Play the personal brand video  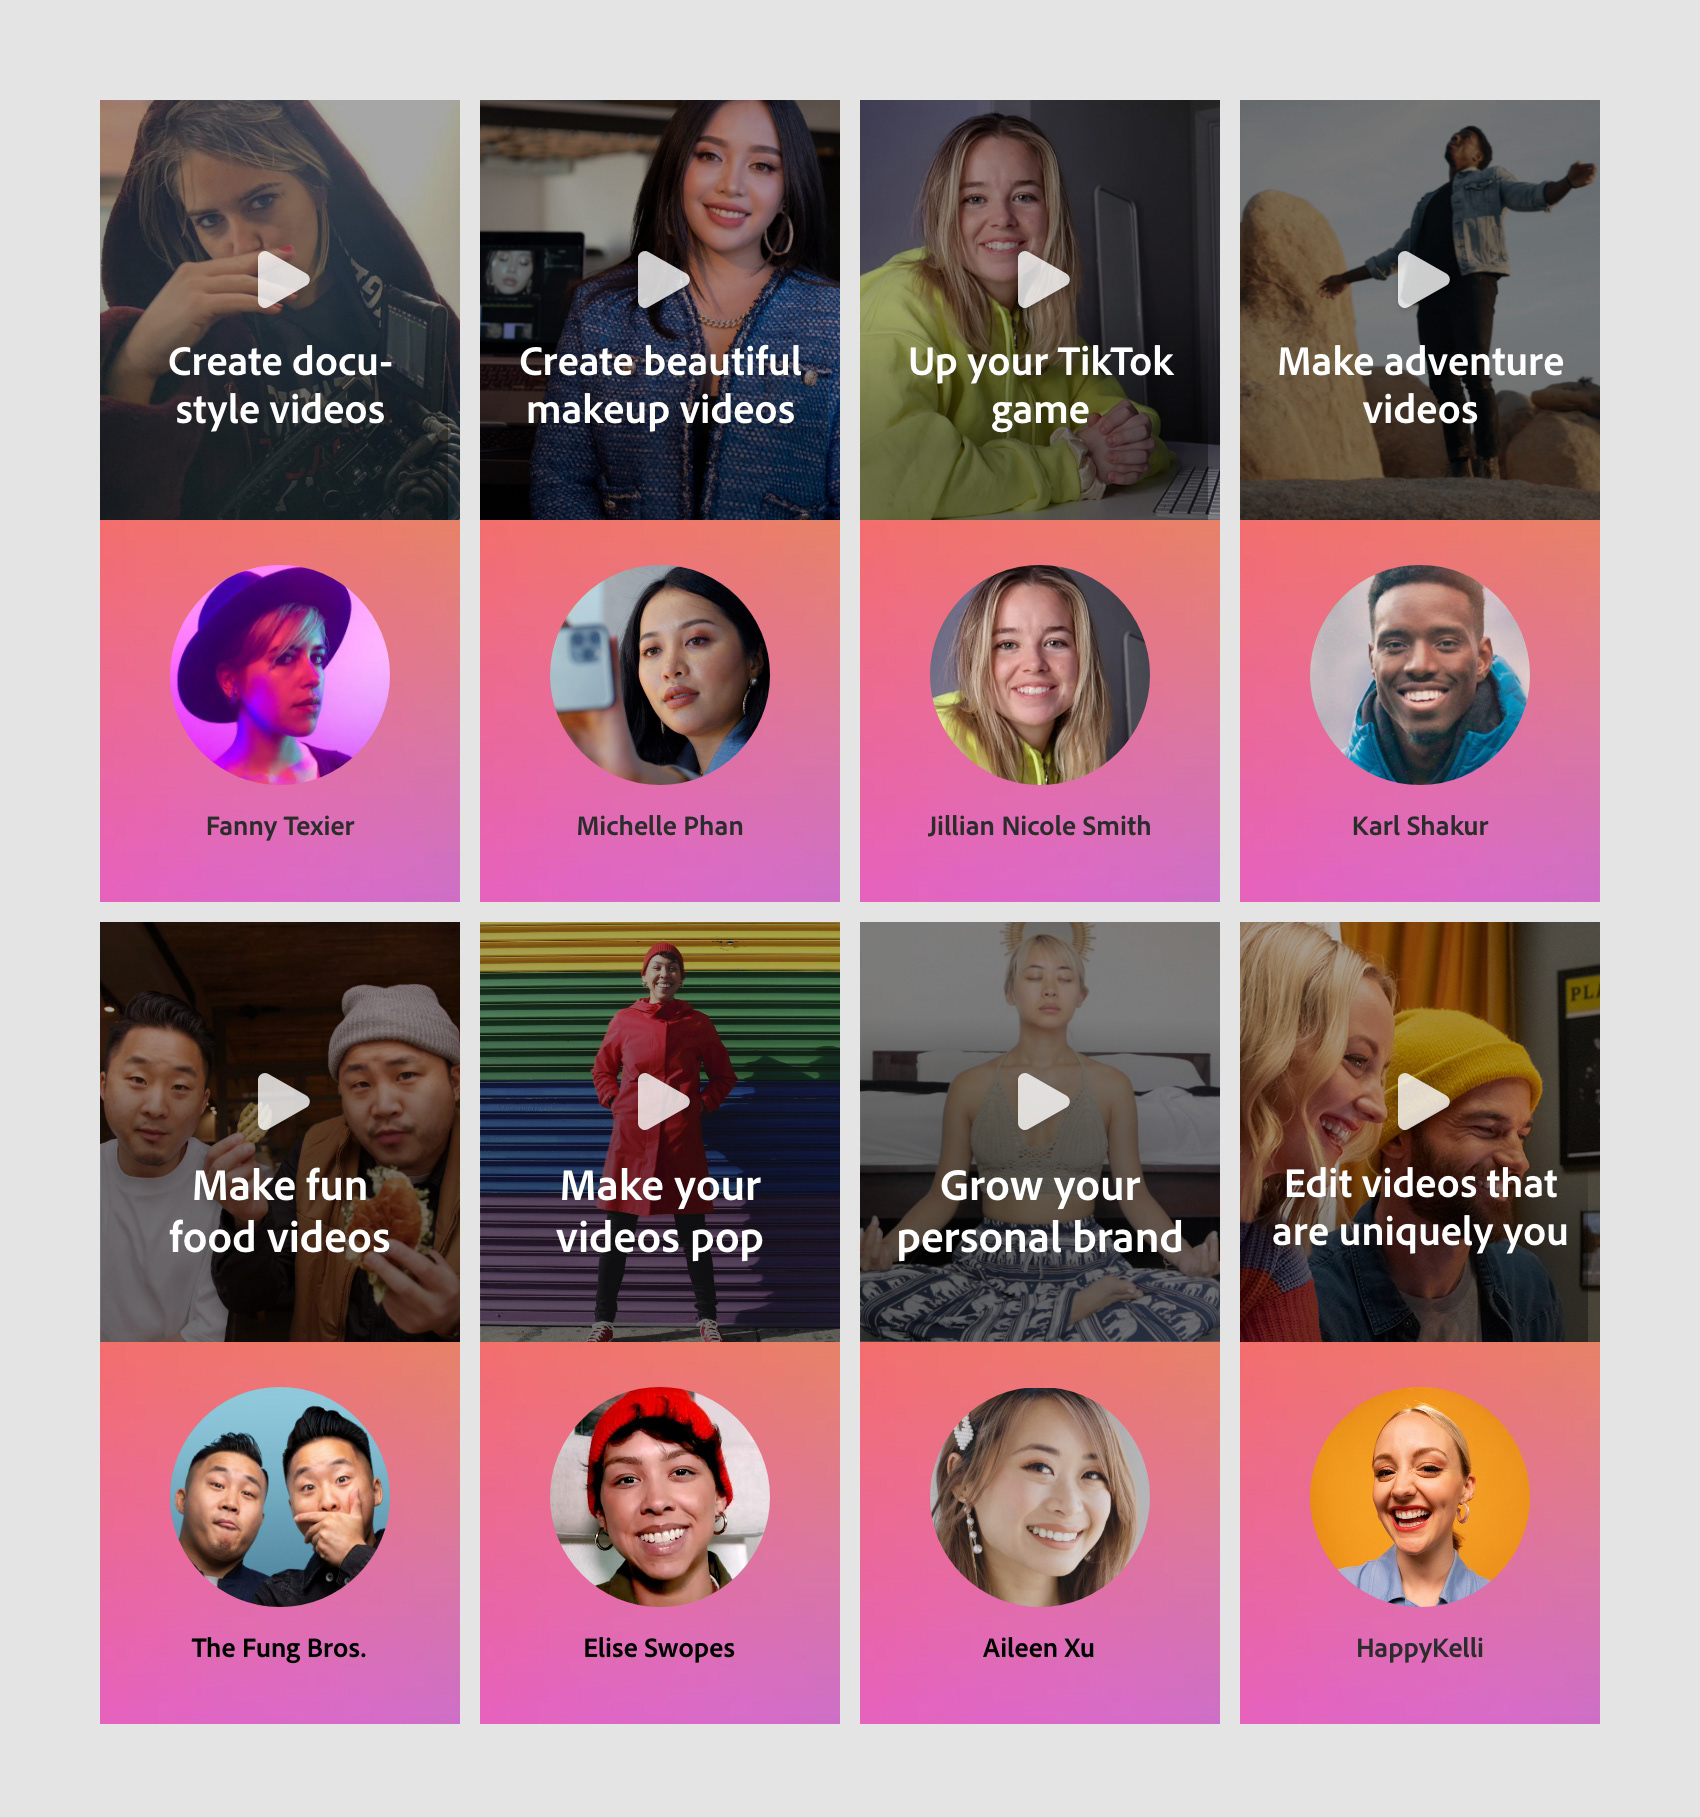pos(1042,1101)
